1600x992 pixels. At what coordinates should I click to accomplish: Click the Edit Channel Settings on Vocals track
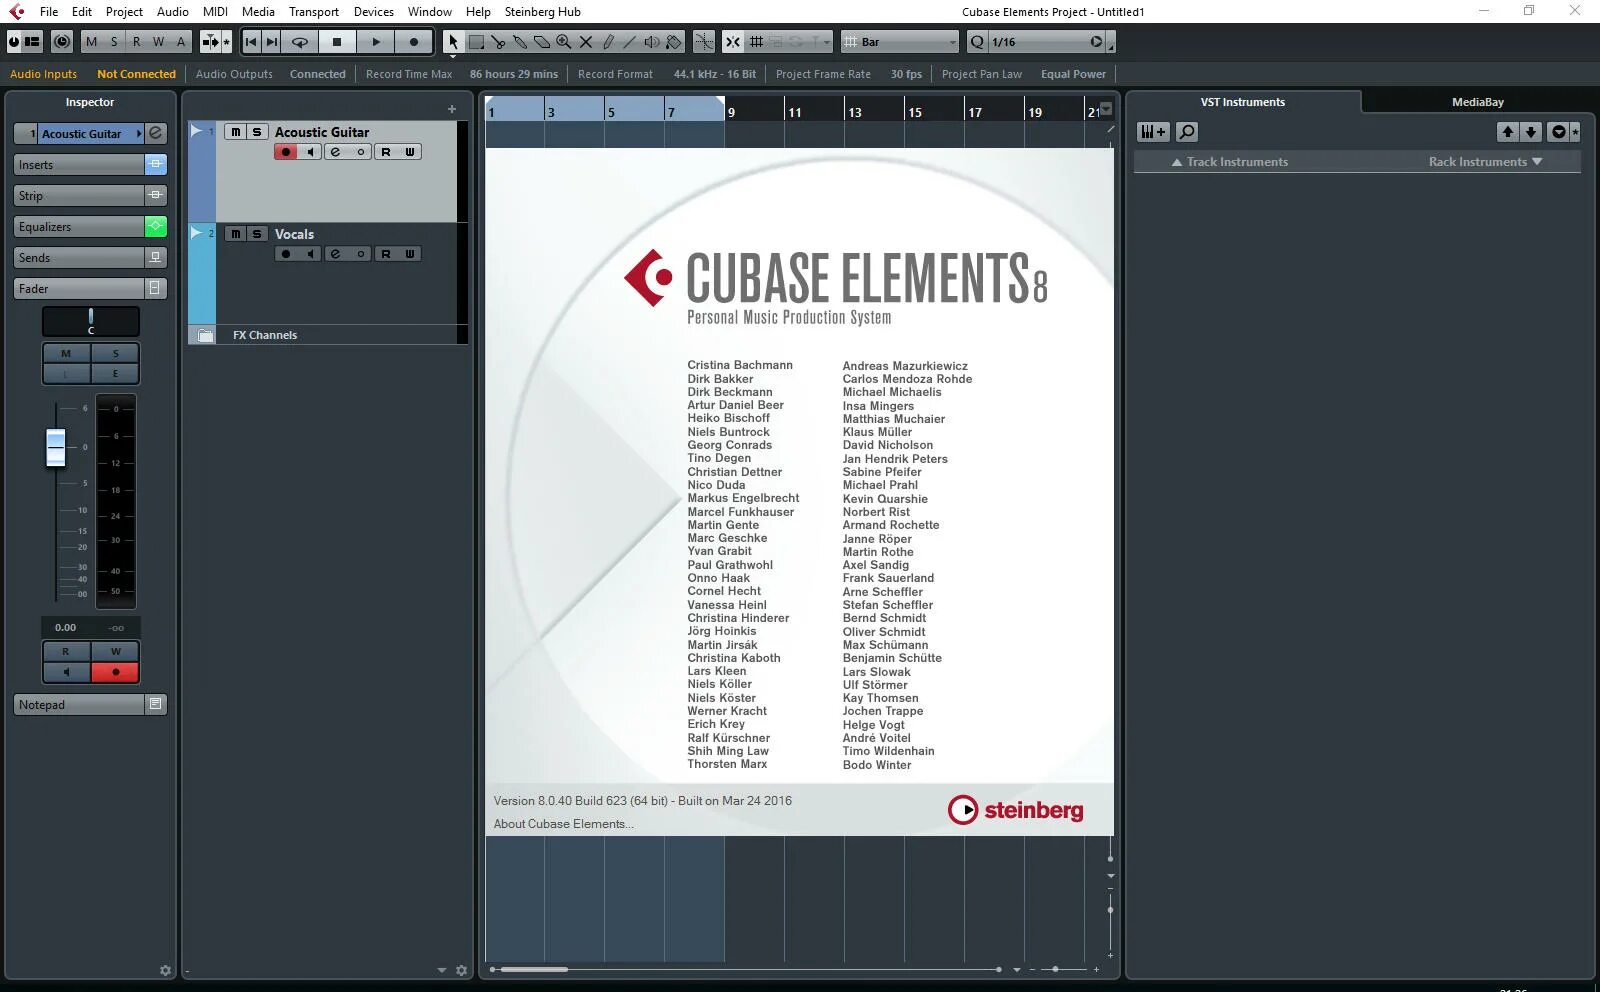point(336,254)
